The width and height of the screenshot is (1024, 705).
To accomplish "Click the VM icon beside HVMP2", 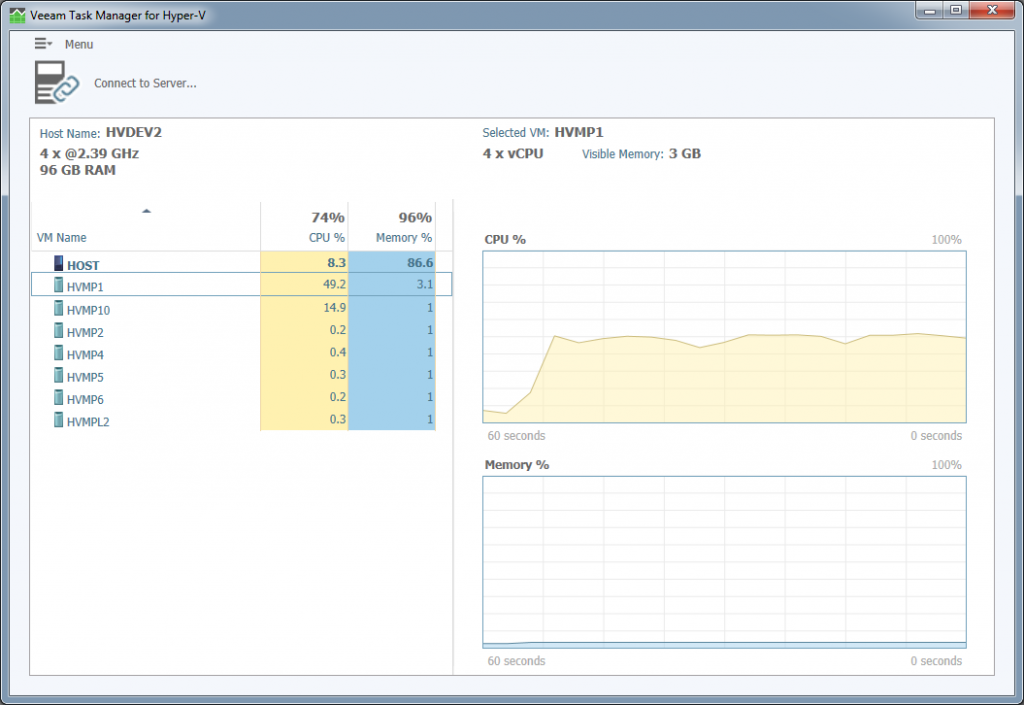I will click(x=57, y=331).
